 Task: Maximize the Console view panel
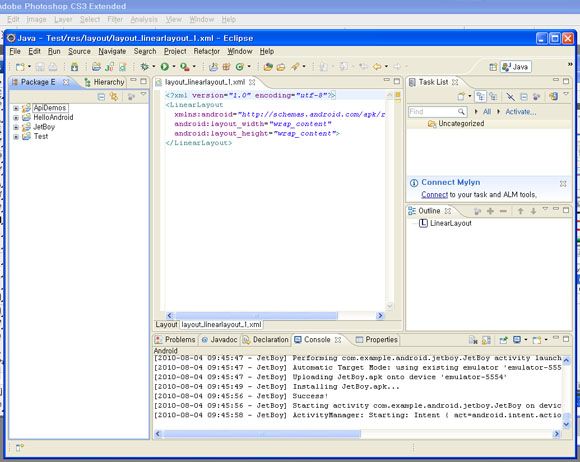[566, 339]
